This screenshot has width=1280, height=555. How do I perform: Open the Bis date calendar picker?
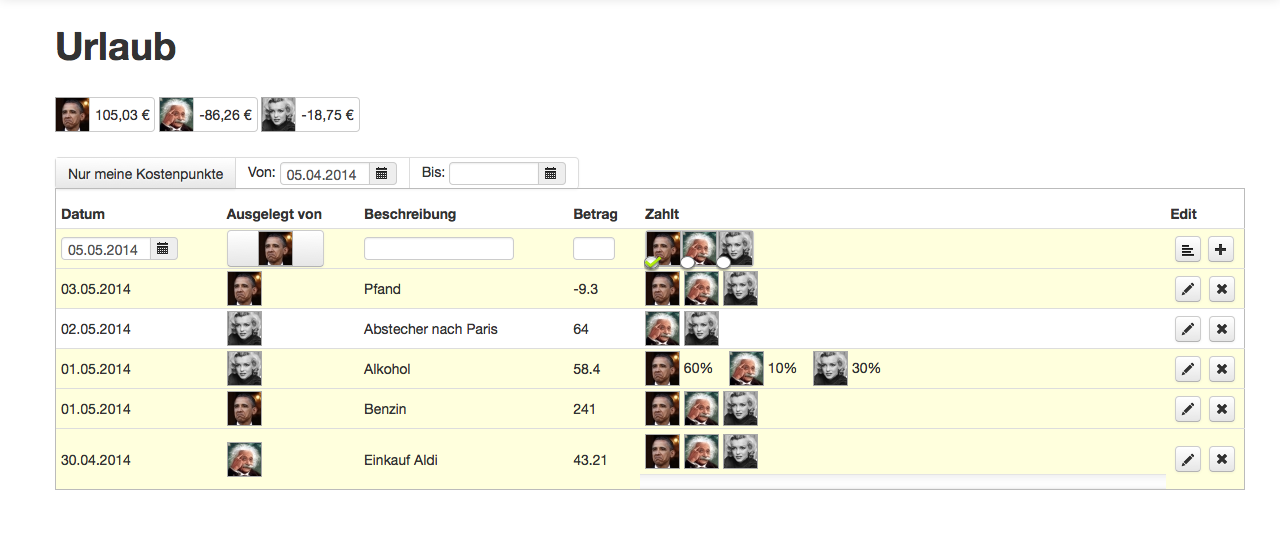pyautogui.click(x=551, y=174)
